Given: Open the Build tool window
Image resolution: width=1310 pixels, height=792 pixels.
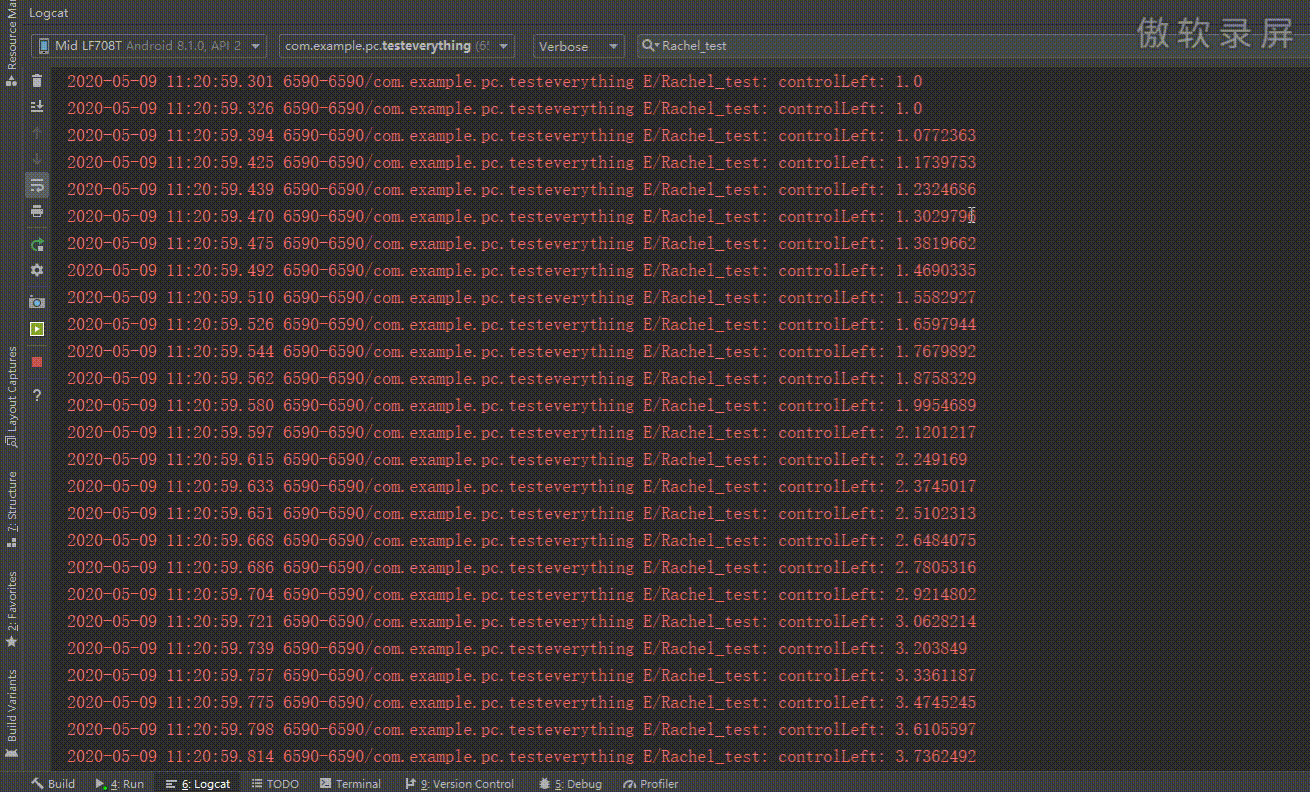Looking at the screenshot, I should pyautogui.click(x=53, y=784).
